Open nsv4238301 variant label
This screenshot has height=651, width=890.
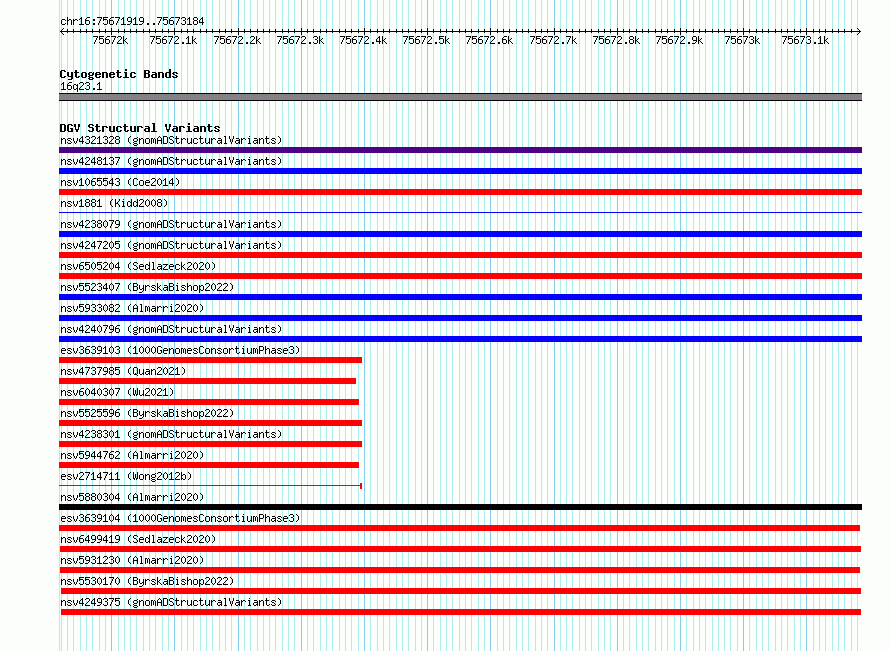(171, 434)
